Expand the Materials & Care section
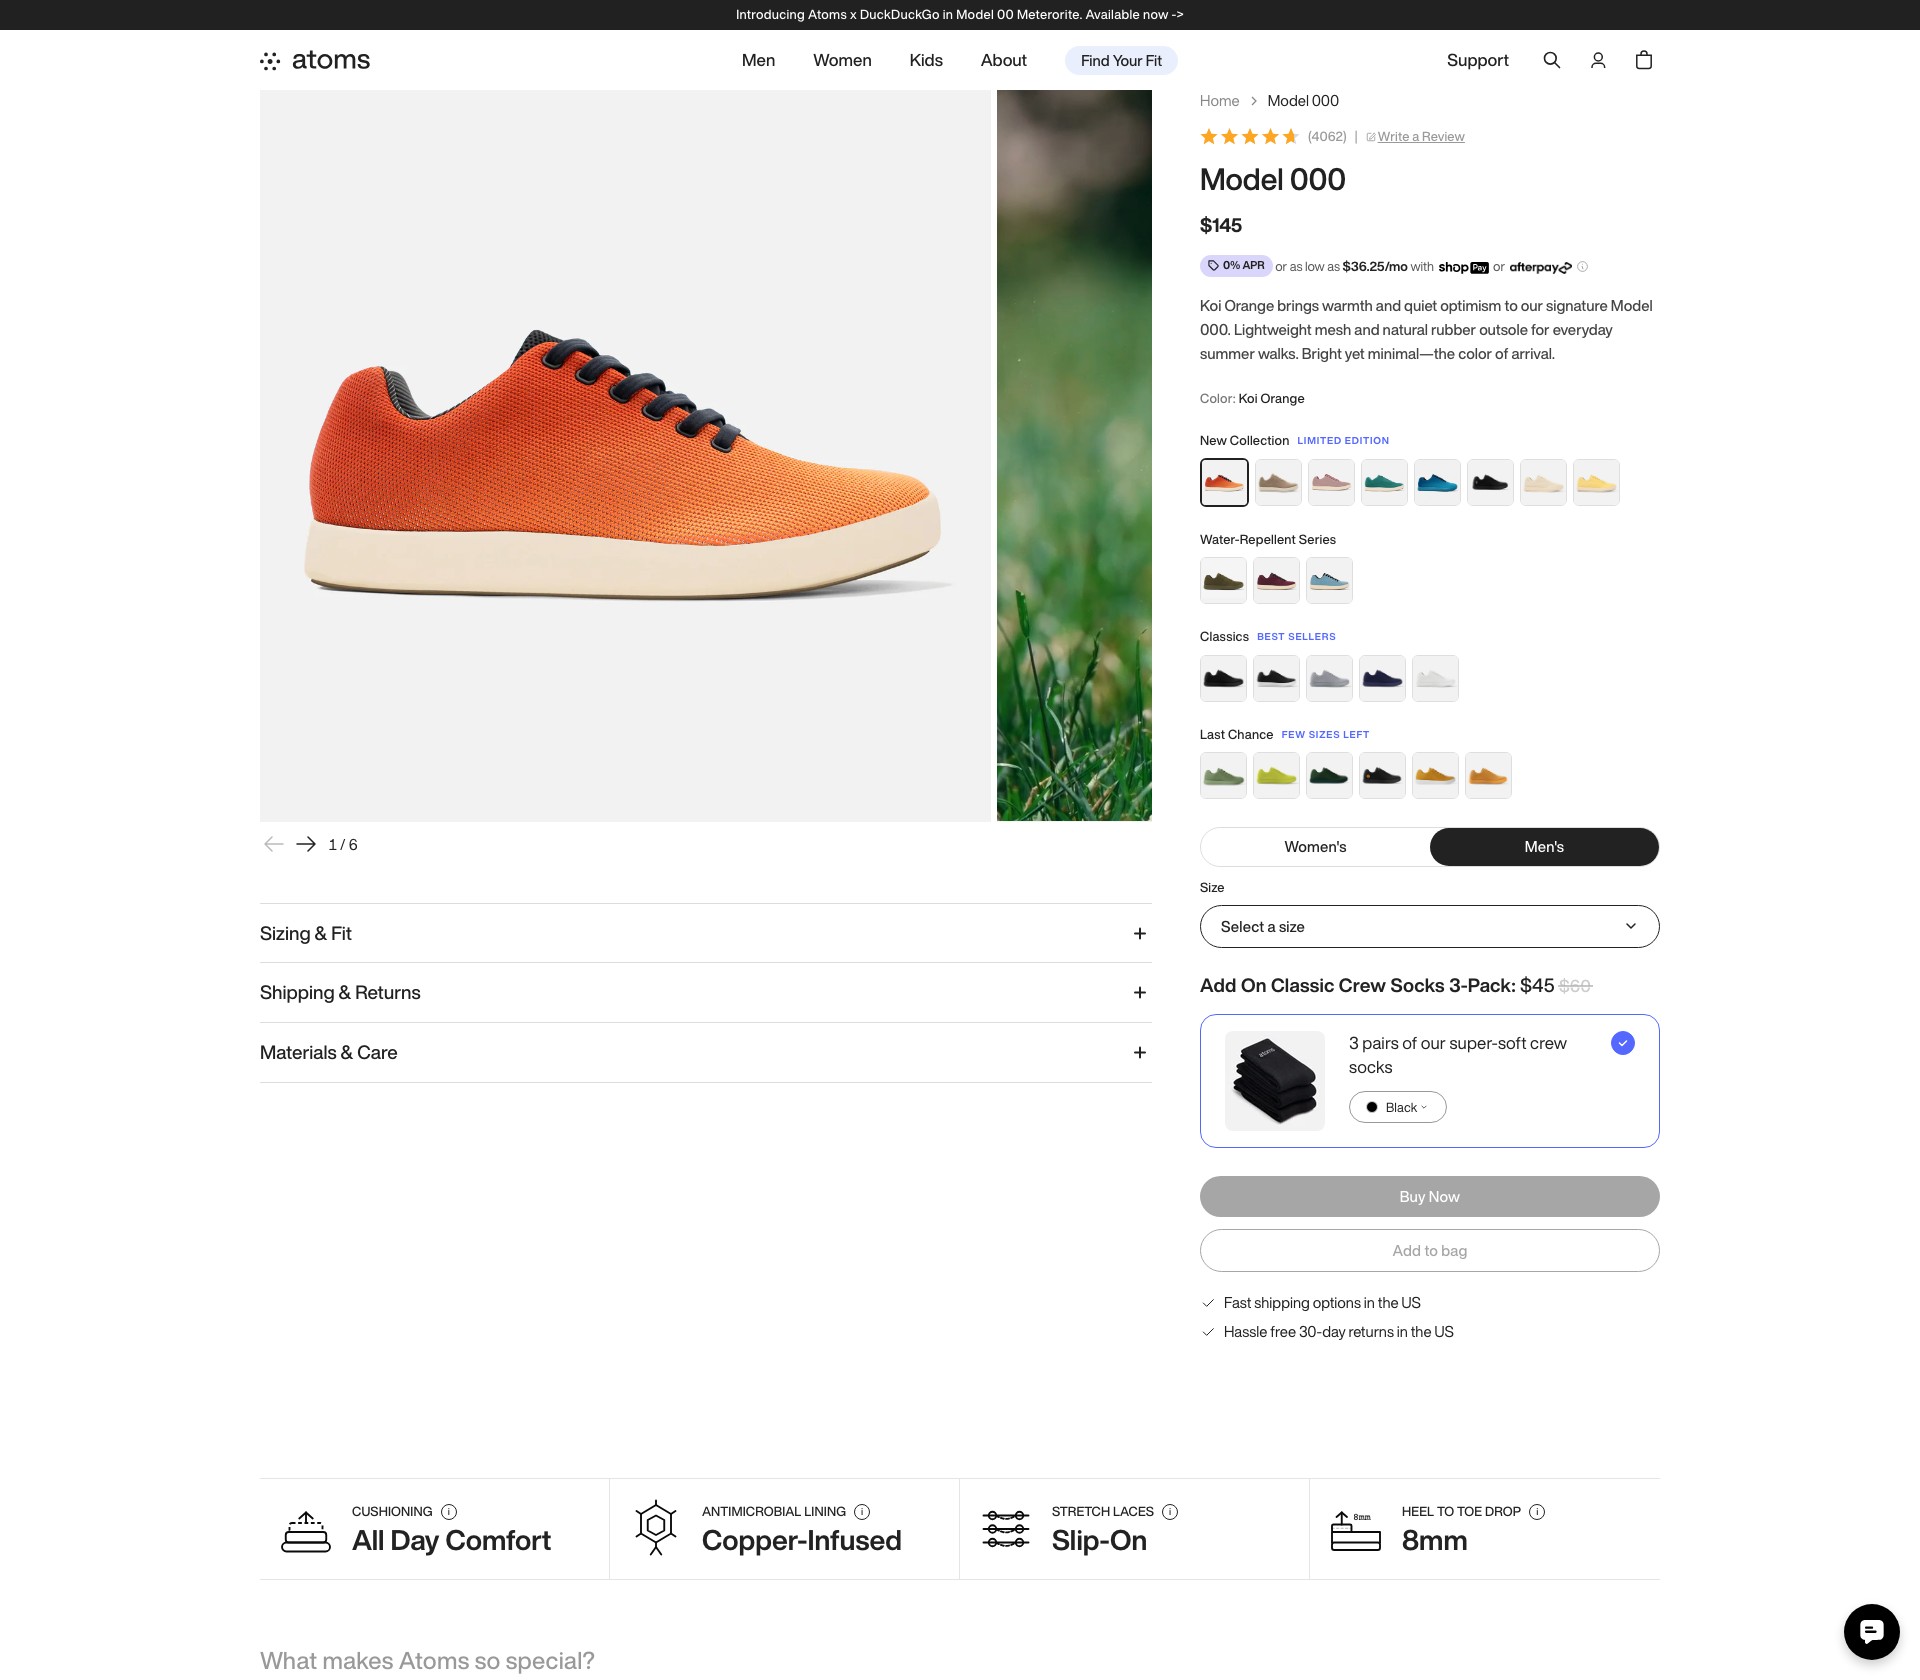This screenshot has height=1680, width=1920. (x=706, y=1052)
